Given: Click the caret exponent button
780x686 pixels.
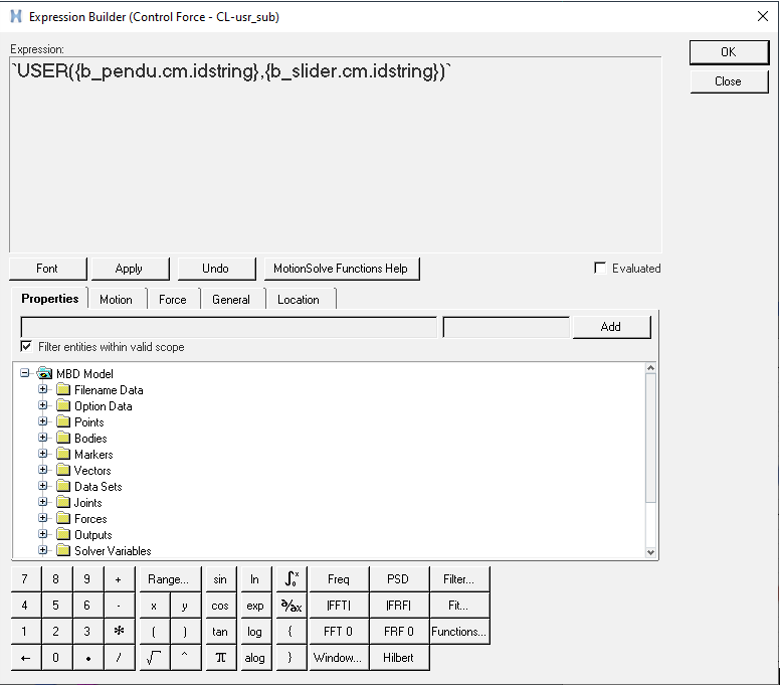Looking at the screenshot, I should pyautogui.click(x=184, y=658).
